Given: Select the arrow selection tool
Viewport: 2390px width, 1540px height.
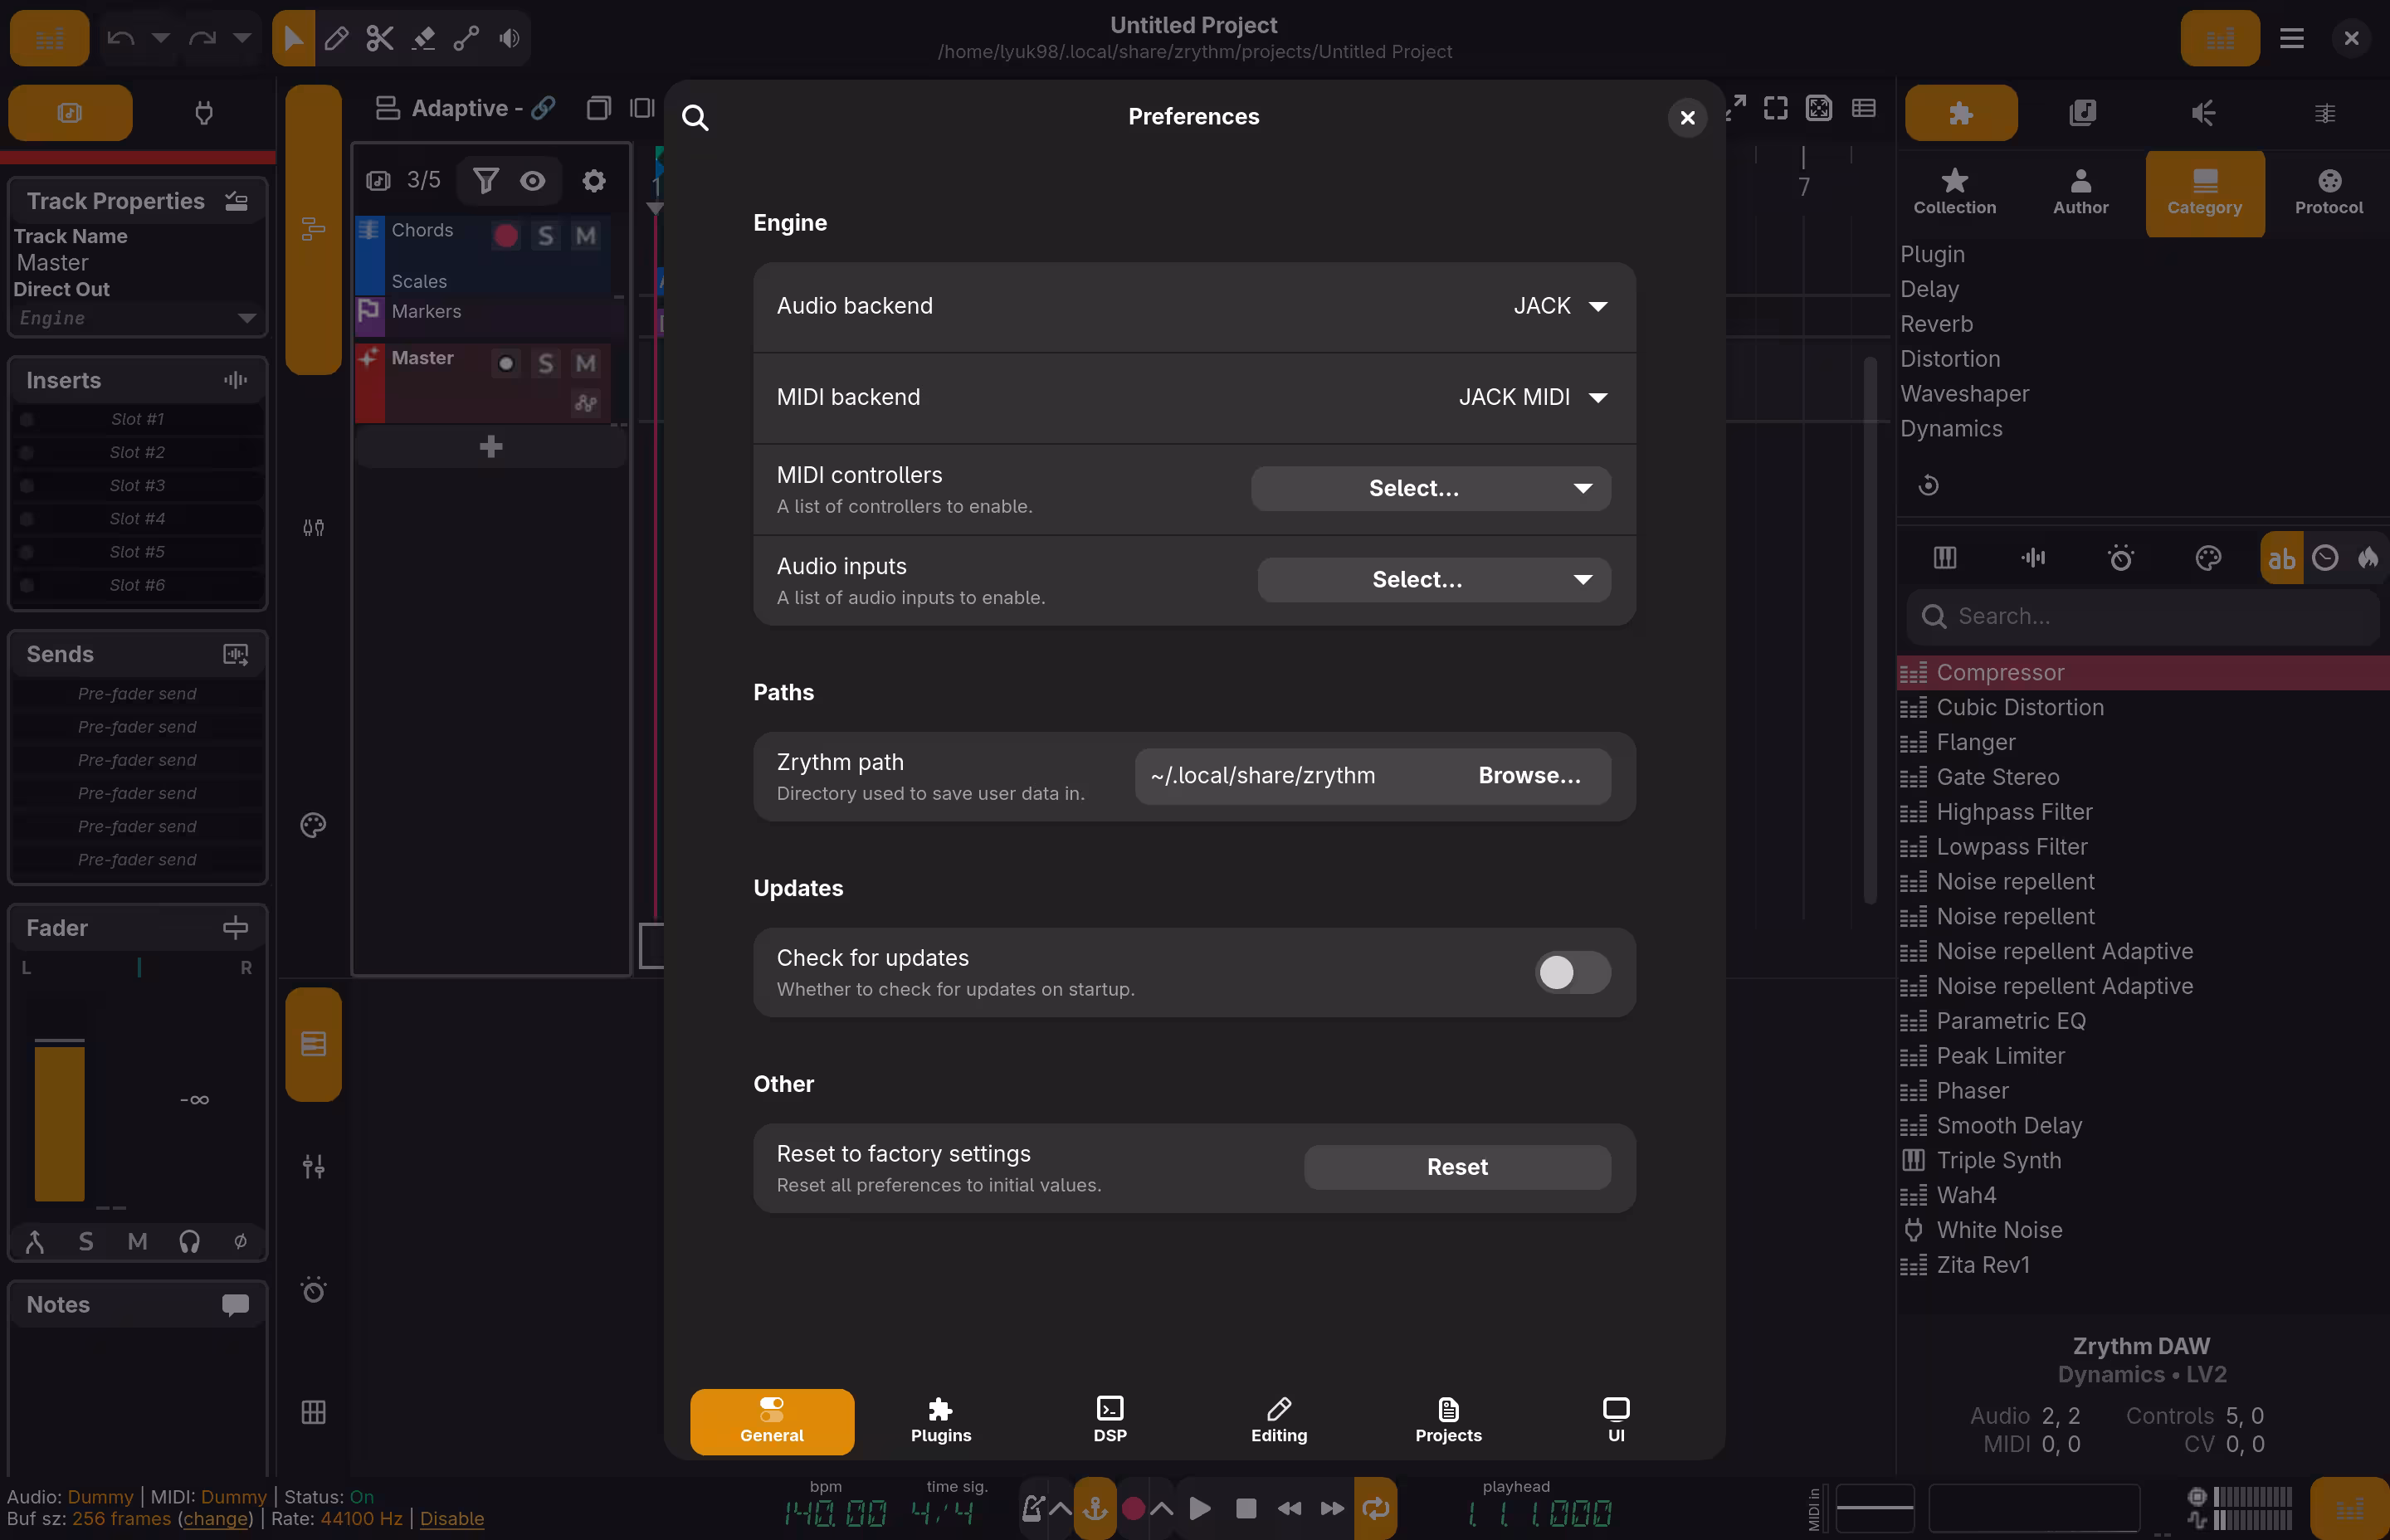Looking at the screenshot, I should pyautogui.click(x=293, y=38).
